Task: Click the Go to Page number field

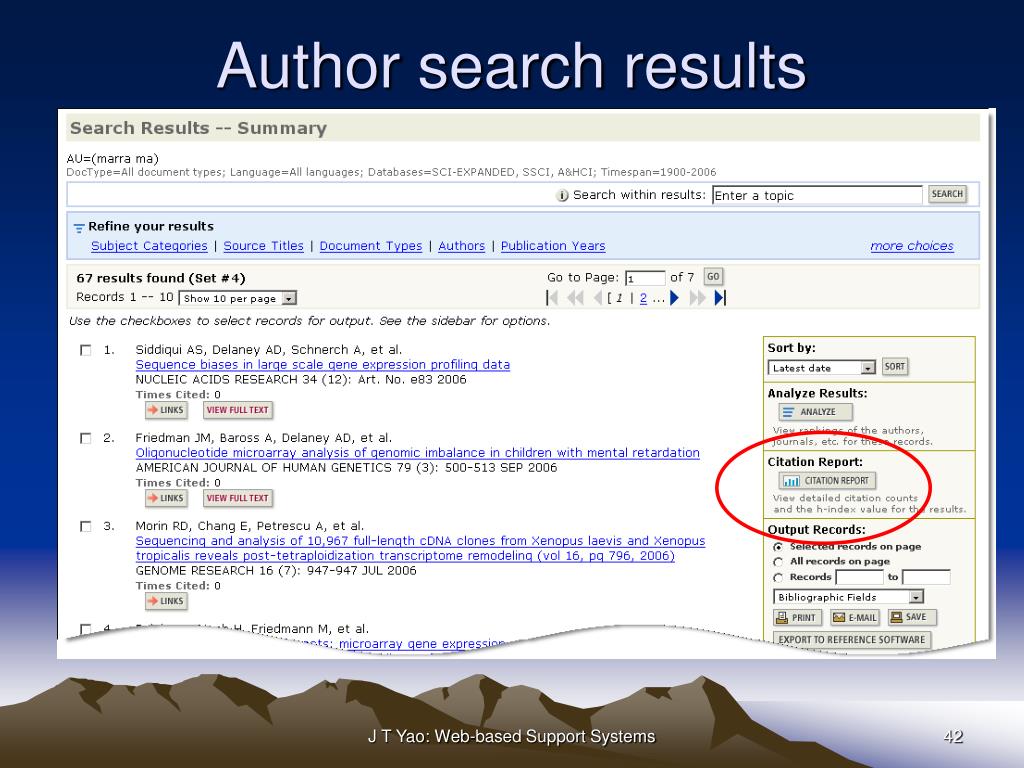Action: [x=645, y=278]
